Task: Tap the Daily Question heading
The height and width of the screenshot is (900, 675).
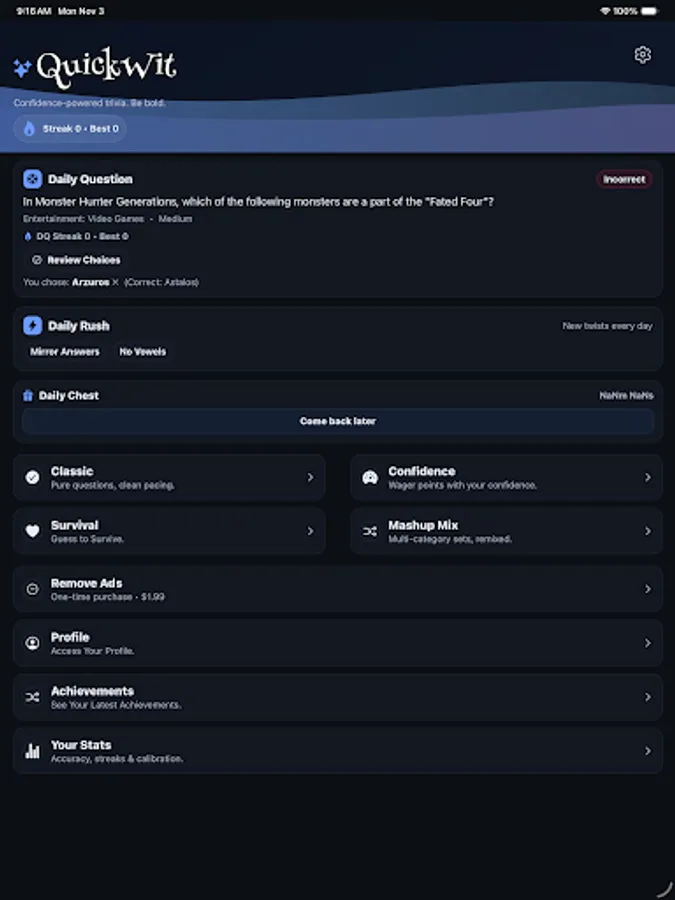Action: 90,179
